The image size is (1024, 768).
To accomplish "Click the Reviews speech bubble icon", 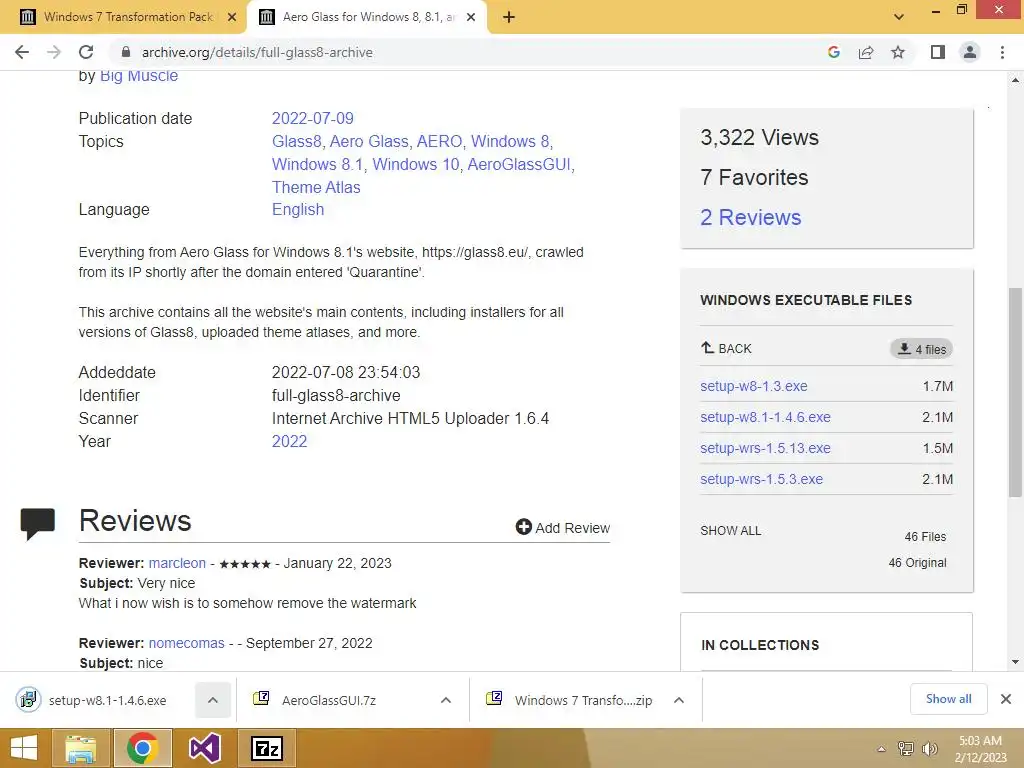I will (x=38, y=523).
